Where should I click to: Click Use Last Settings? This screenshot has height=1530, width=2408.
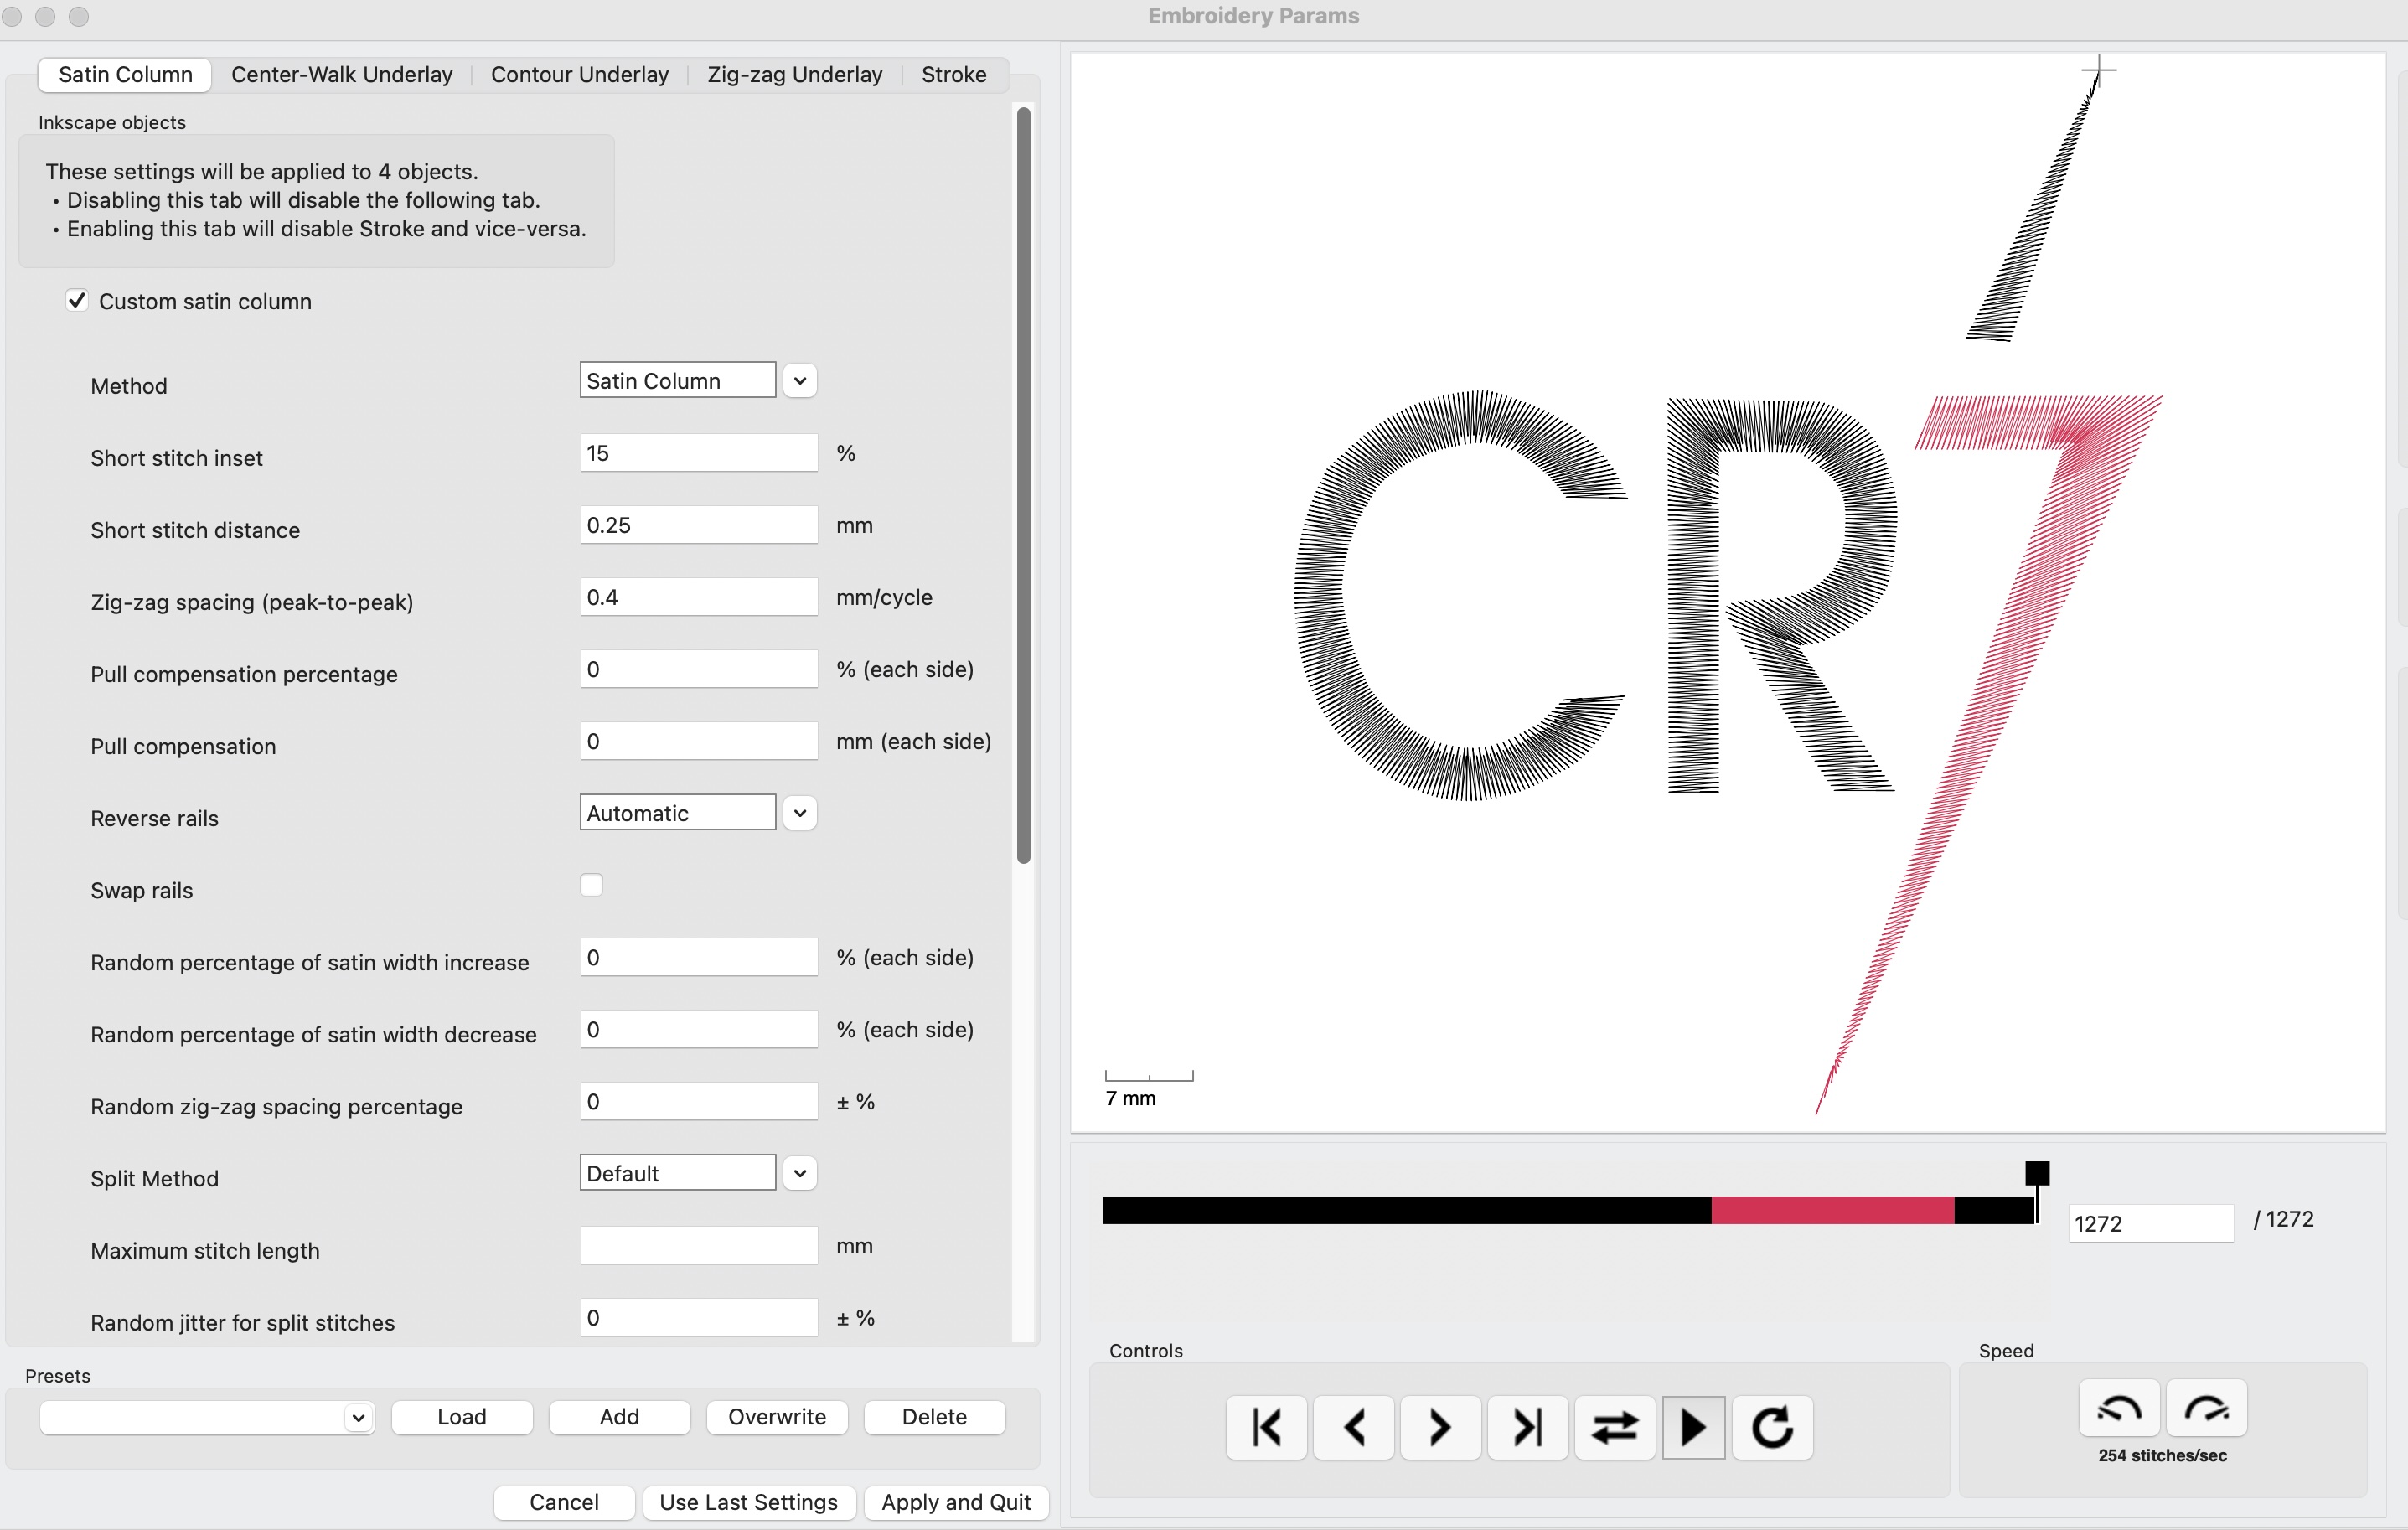click(x=749, y=1502)
